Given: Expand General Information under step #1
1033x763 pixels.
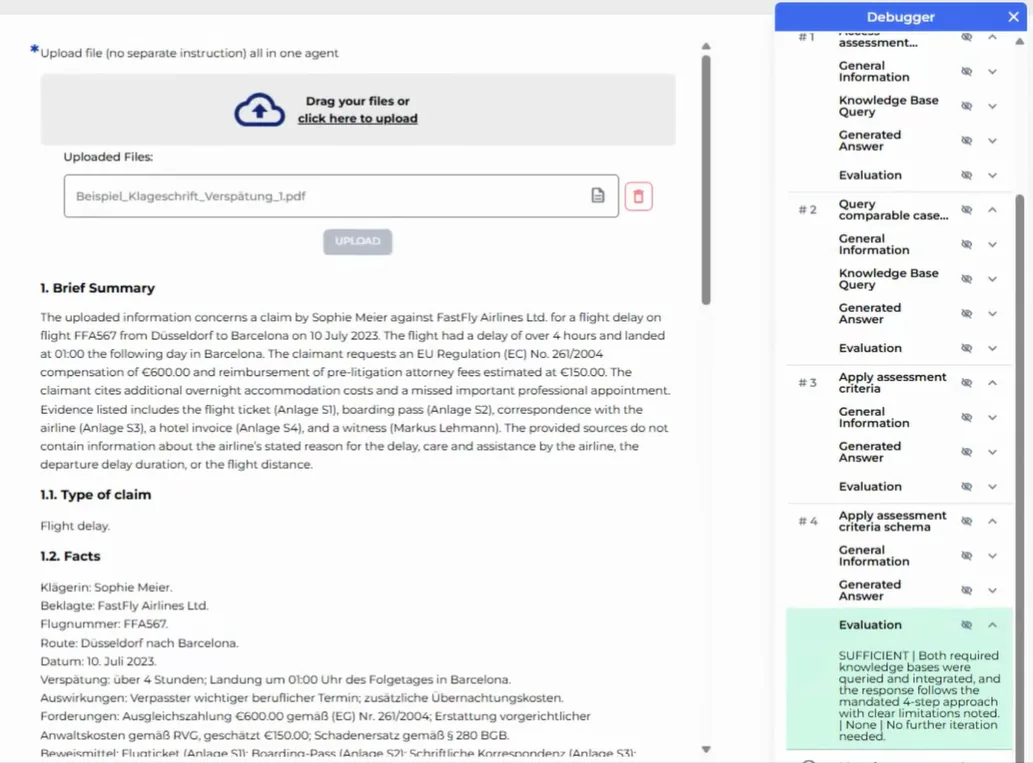Looking at the screenshot, I should pyautogui.click(x=991, y=71).
